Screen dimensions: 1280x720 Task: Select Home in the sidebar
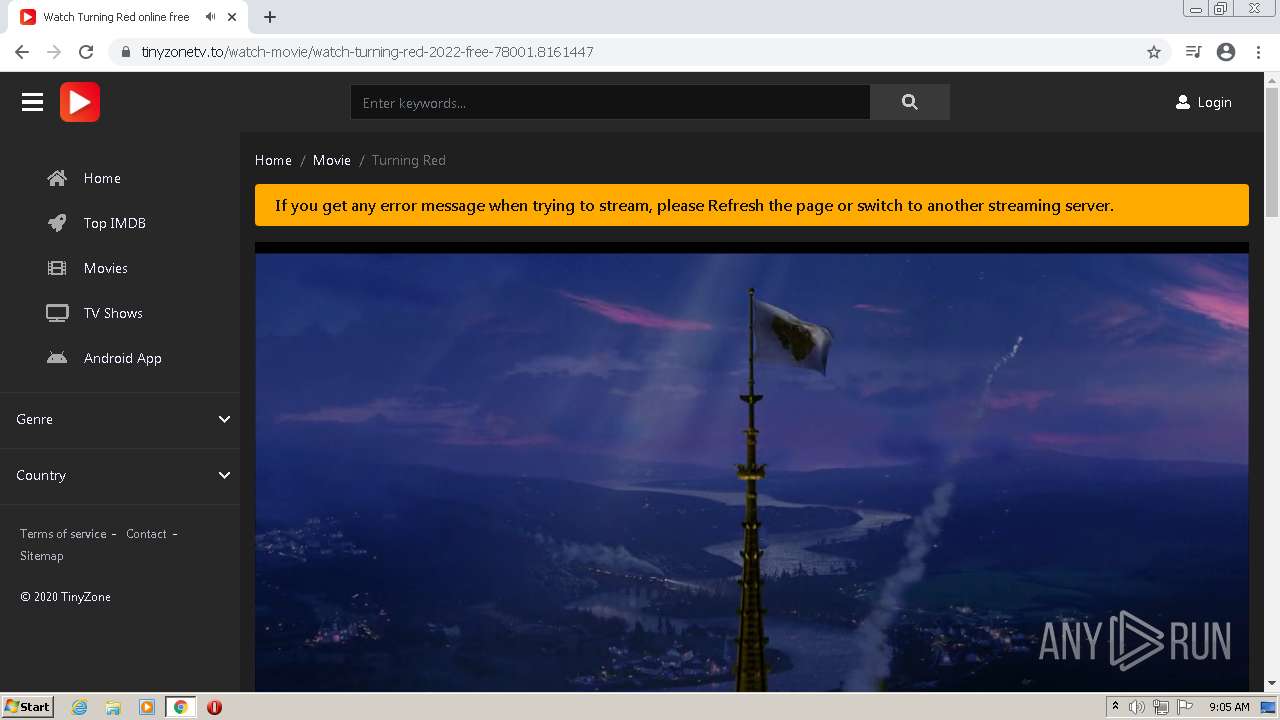(x=102, y=178)
